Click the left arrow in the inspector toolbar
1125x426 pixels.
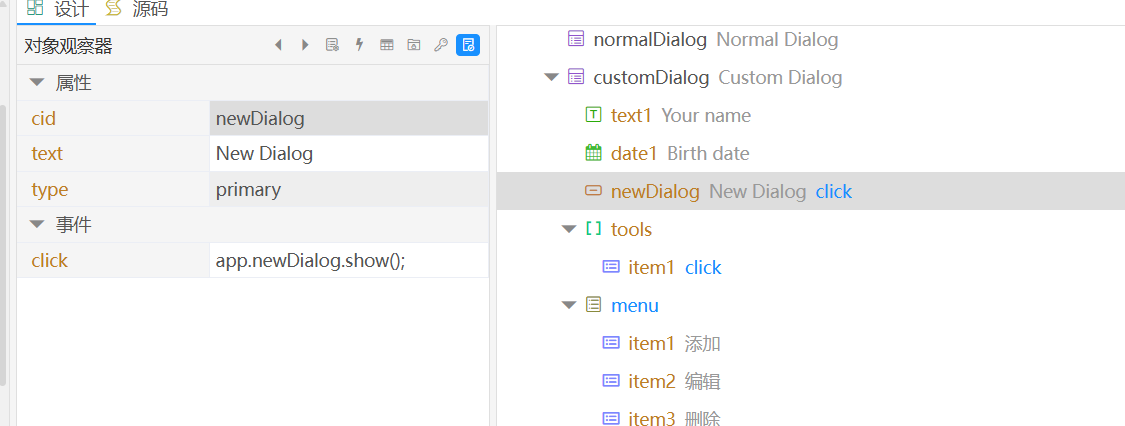tap(279, 45)
